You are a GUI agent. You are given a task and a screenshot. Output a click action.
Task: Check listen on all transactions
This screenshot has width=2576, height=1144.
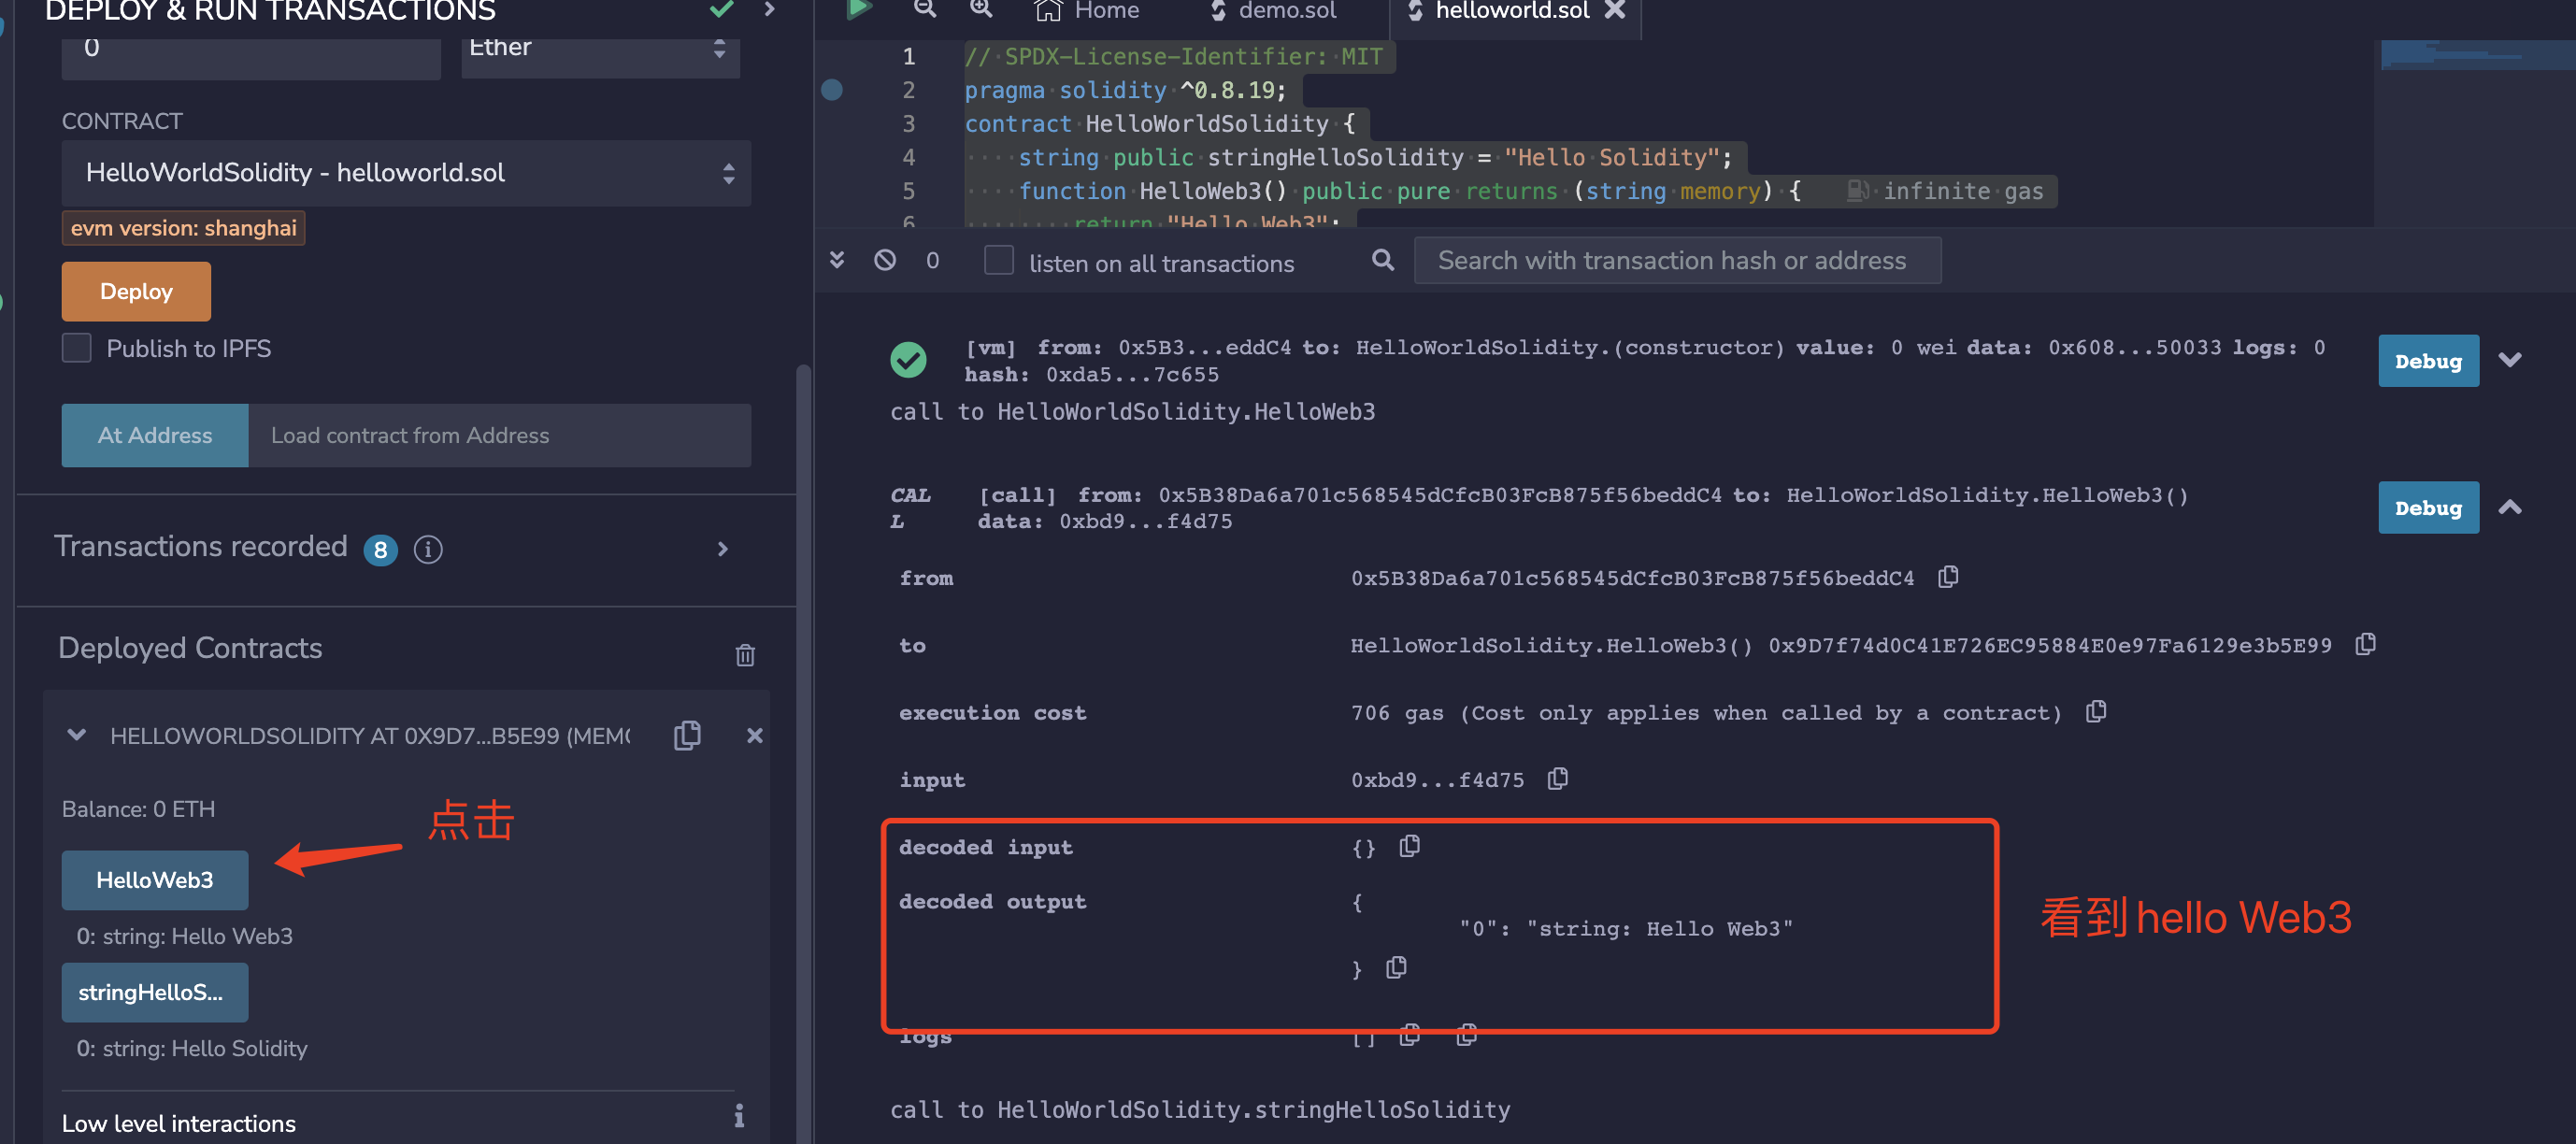(998, 261)
